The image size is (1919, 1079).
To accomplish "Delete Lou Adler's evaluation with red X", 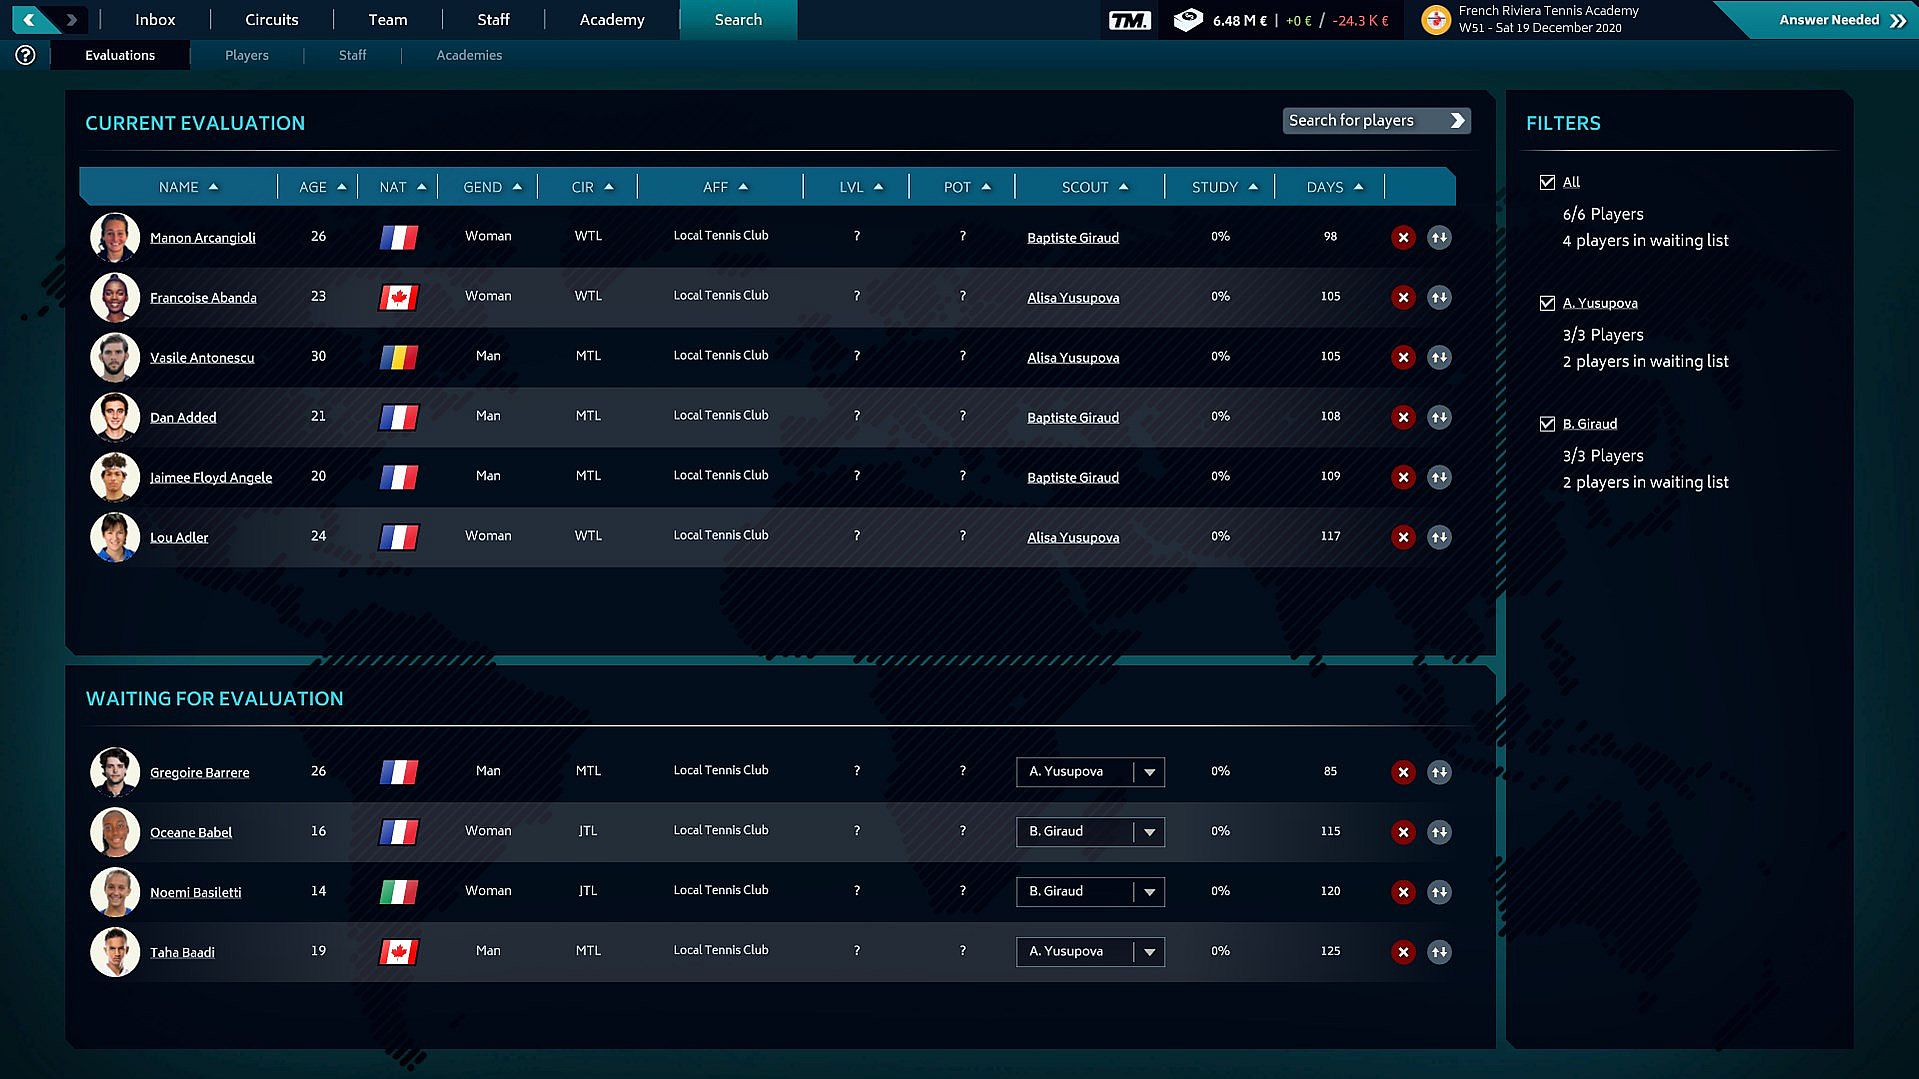I will point(1403,537).
